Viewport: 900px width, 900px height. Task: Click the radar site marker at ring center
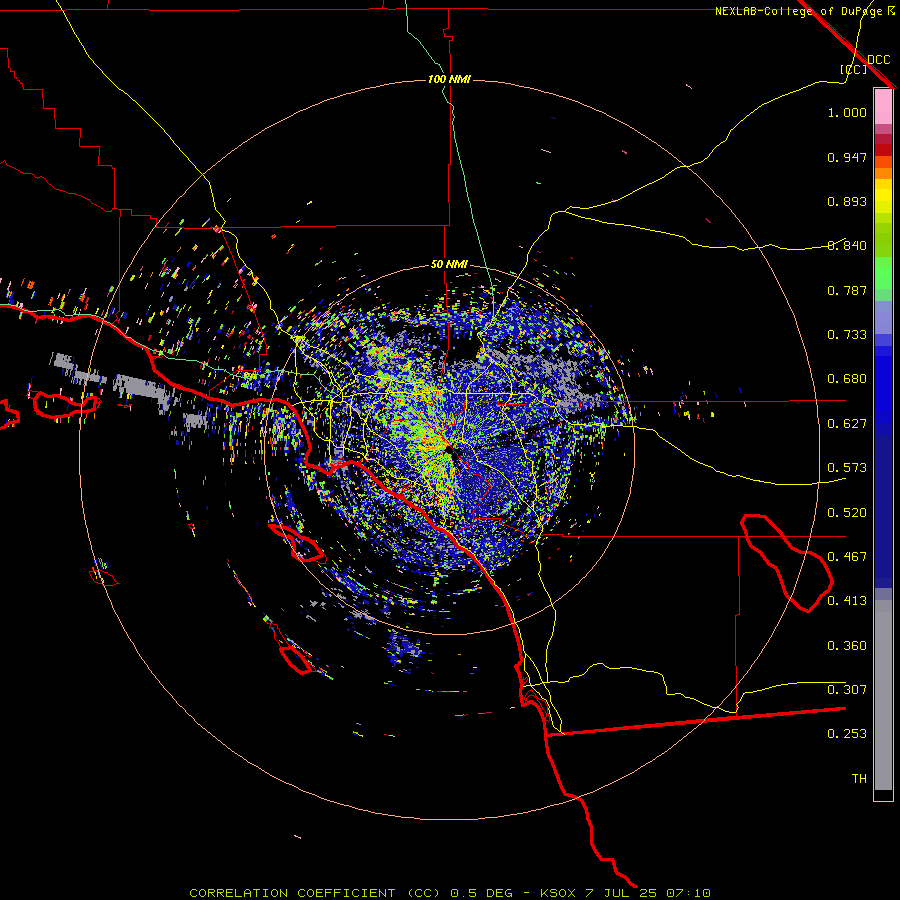[449, 451]
